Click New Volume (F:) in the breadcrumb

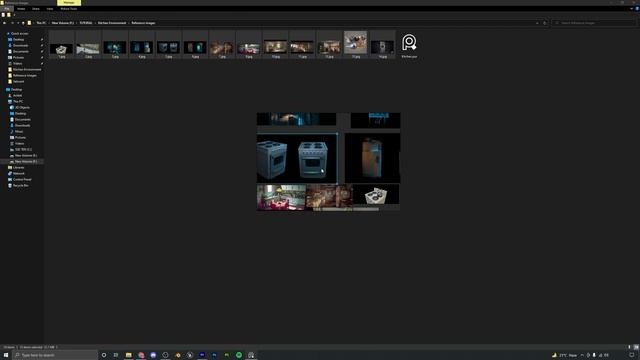pyautogui.click(x=62, y=23)
